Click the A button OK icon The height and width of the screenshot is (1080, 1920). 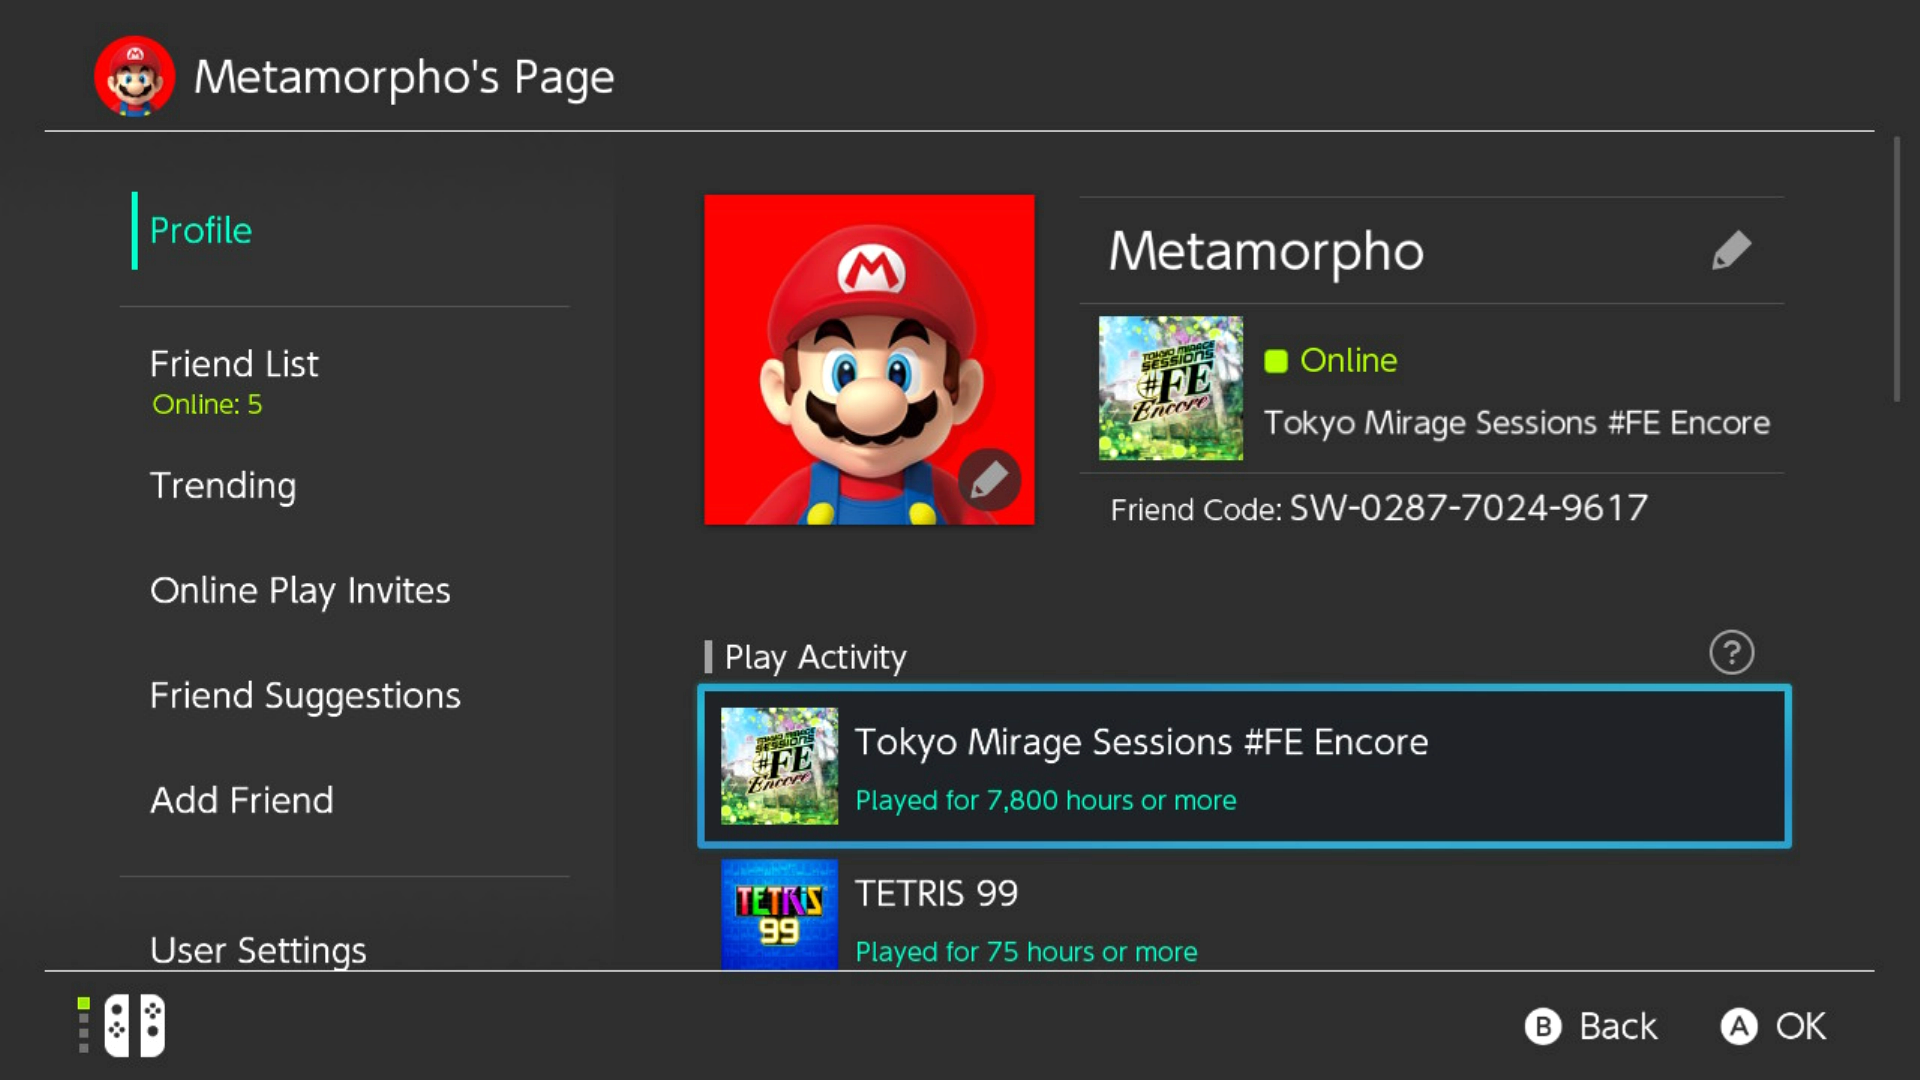click(x=1738, y=1027)
